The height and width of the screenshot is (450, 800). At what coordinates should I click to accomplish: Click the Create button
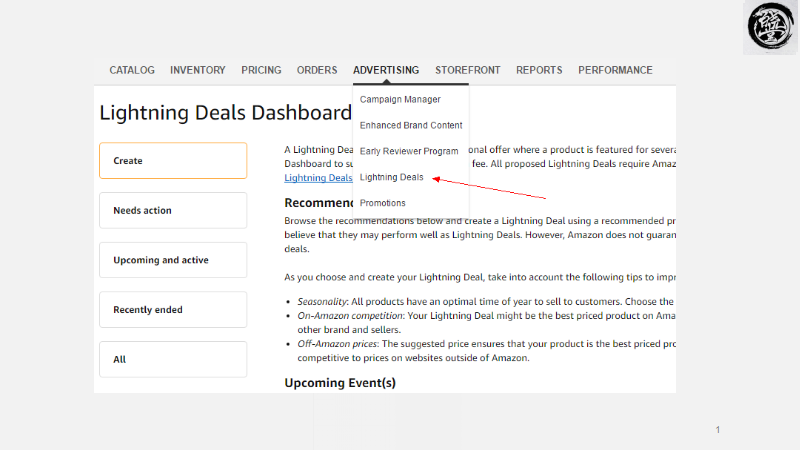click(173, 161)
